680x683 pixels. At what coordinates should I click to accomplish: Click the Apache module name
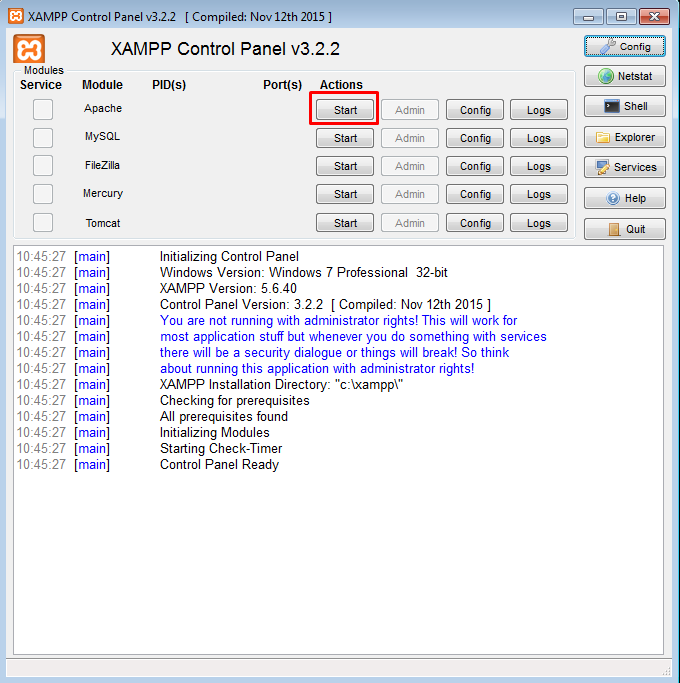tap(103, 108)
